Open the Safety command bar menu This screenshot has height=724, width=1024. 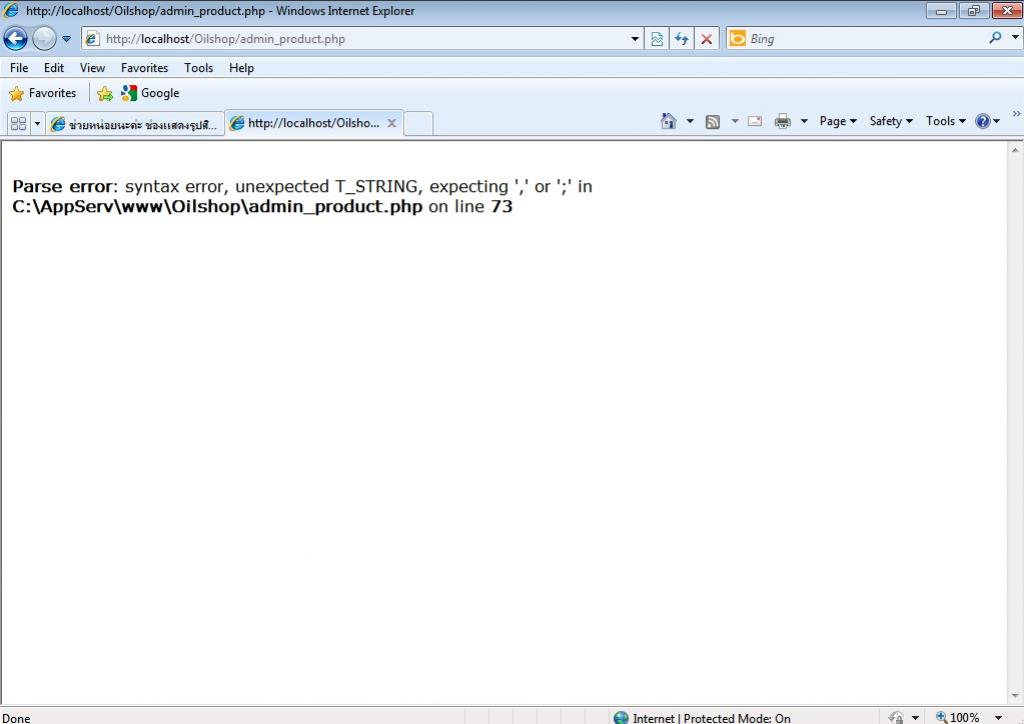click(x=891, y=121)
